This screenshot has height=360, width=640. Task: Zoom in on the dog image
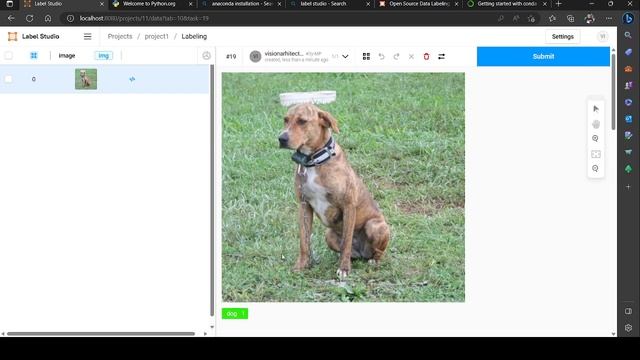coord(596,139)
